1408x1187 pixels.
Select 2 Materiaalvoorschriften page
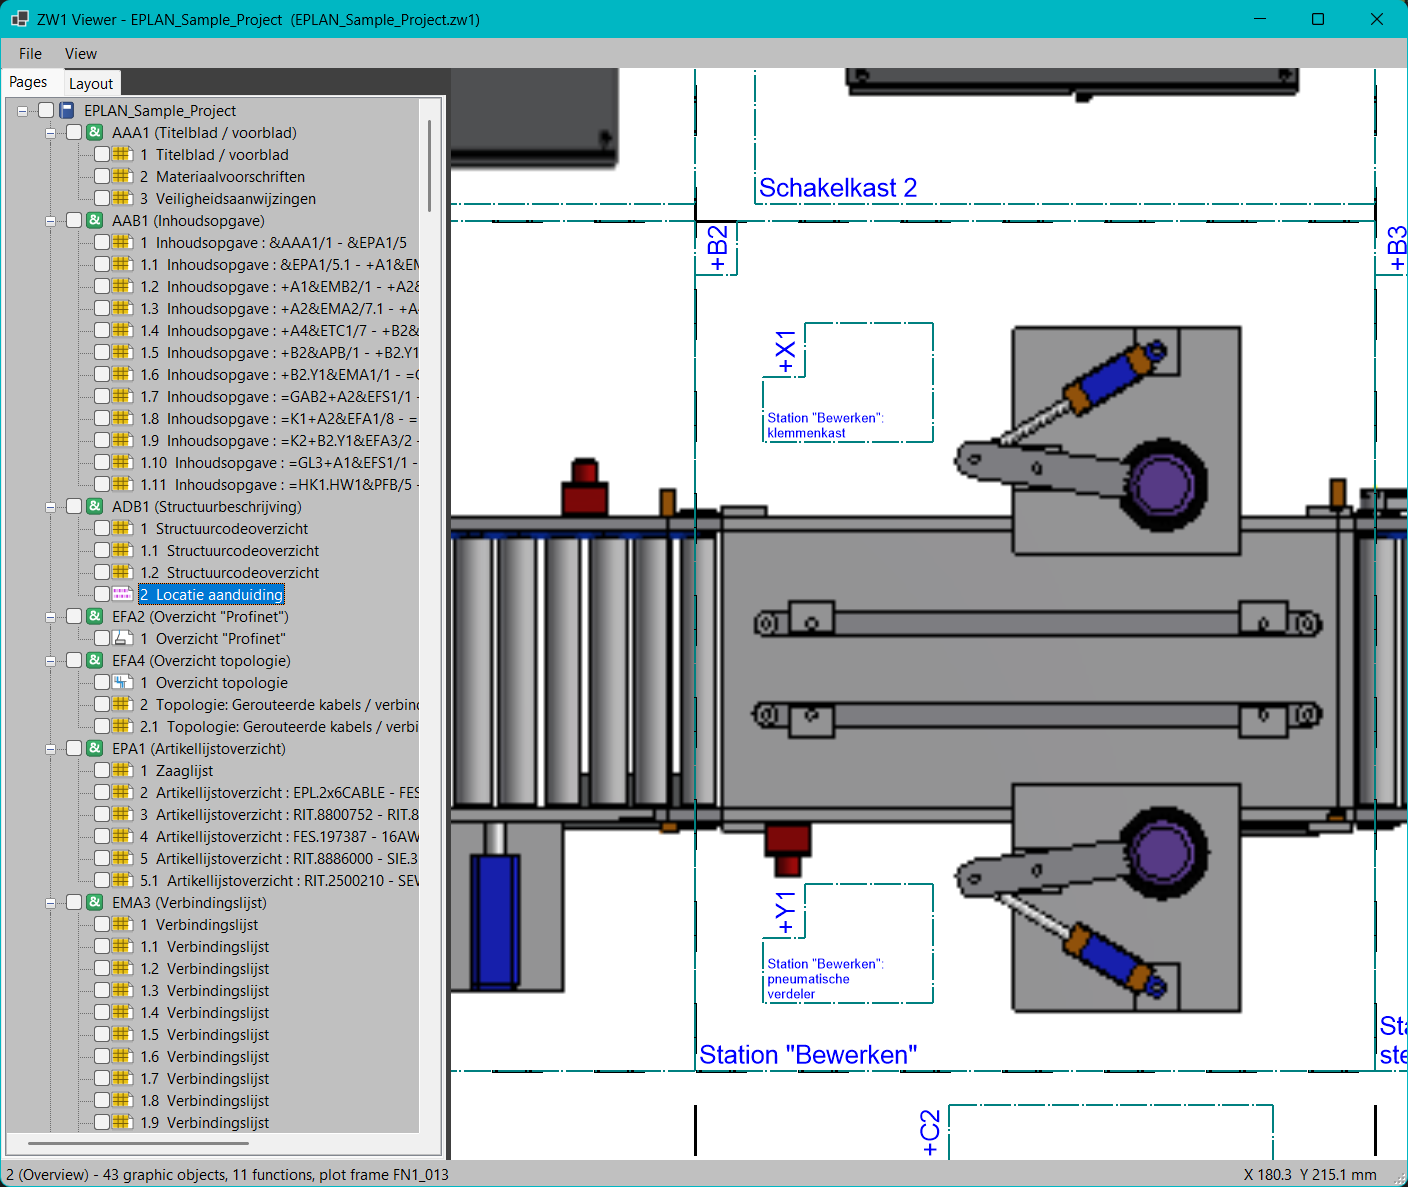[222, 176]
